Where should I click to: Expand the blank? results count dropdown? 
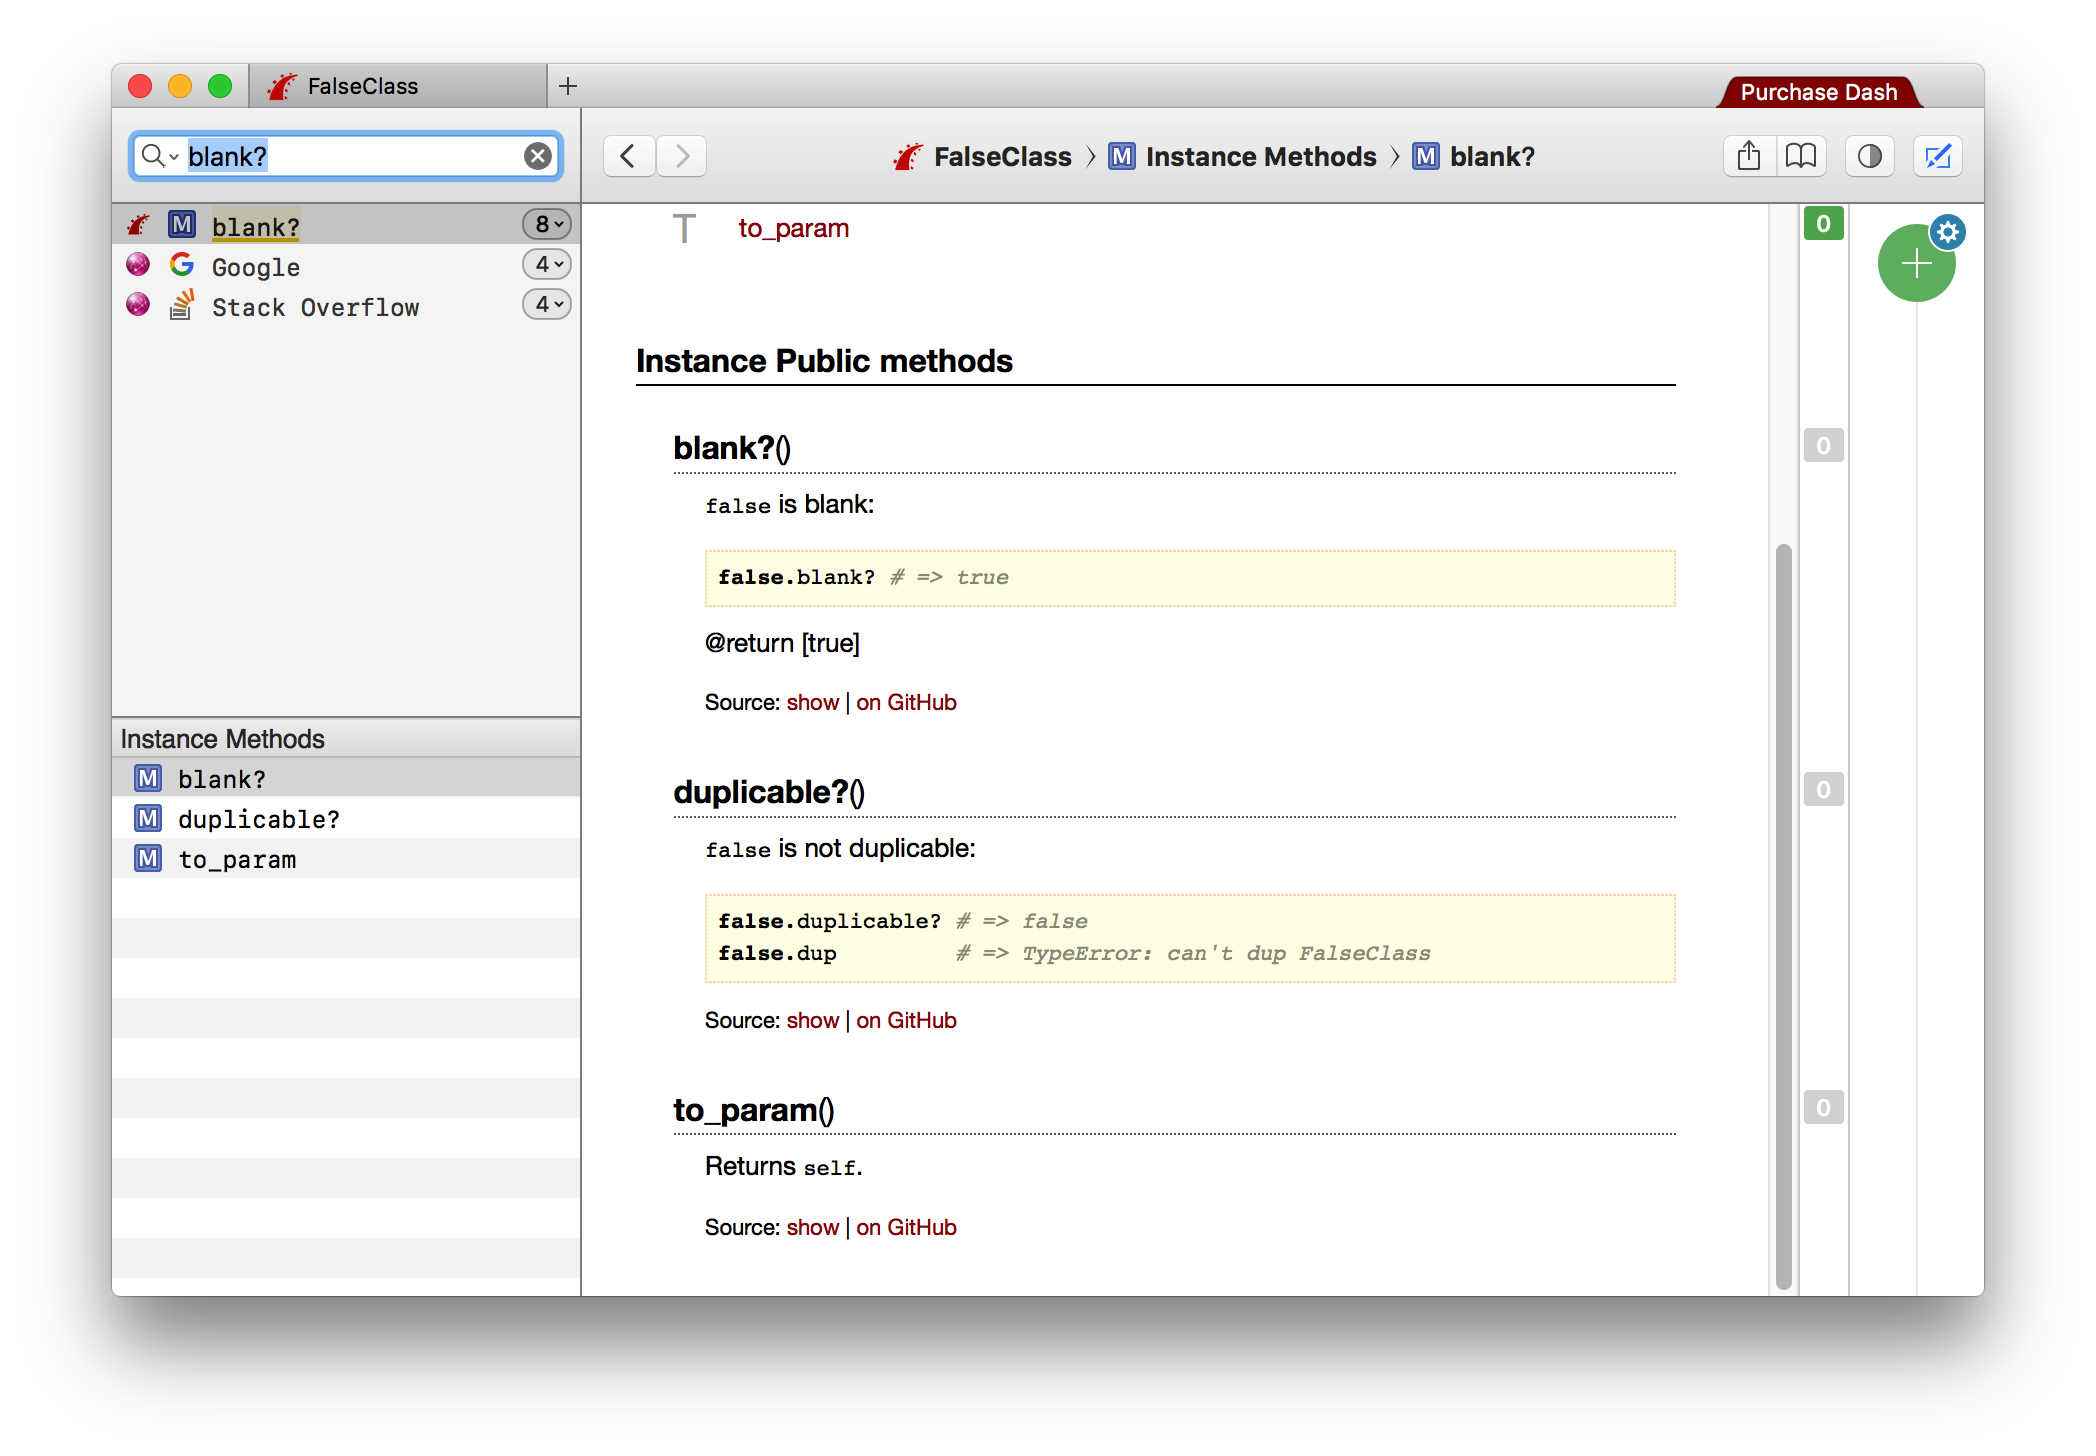547,225
